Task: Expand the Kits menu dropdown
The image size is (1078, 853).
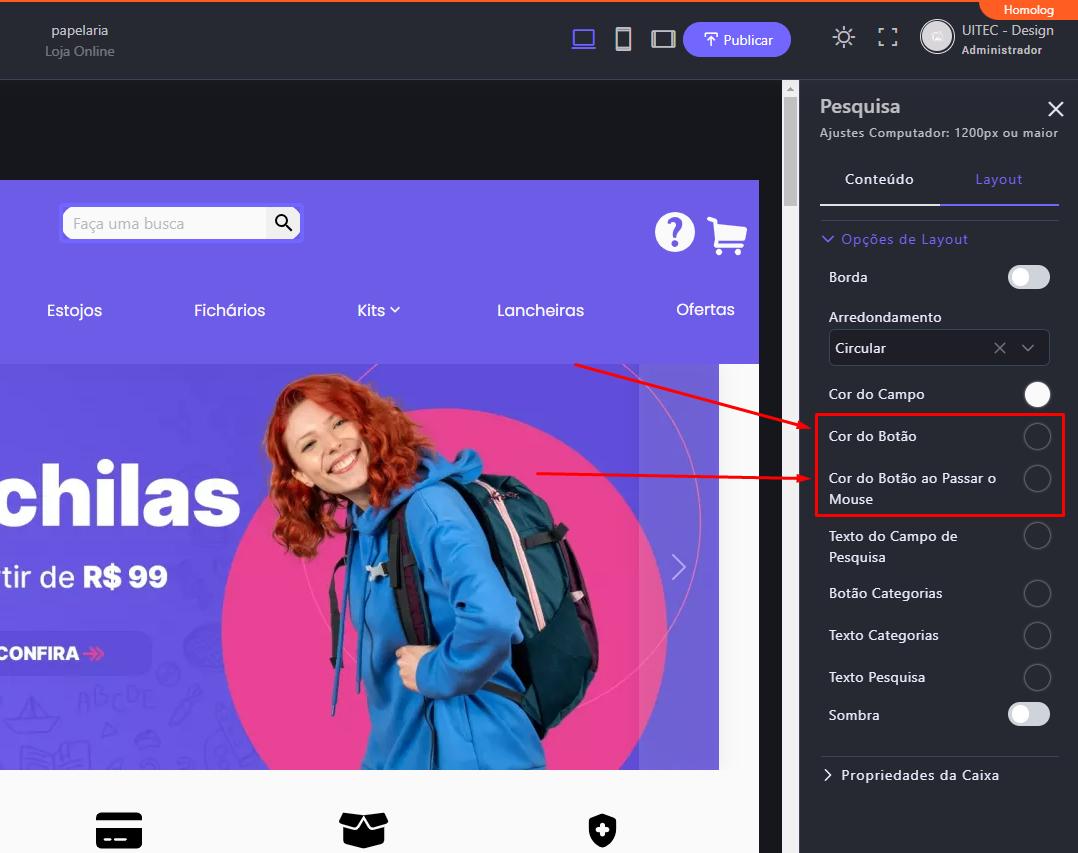Action: [x=378, y=310]
